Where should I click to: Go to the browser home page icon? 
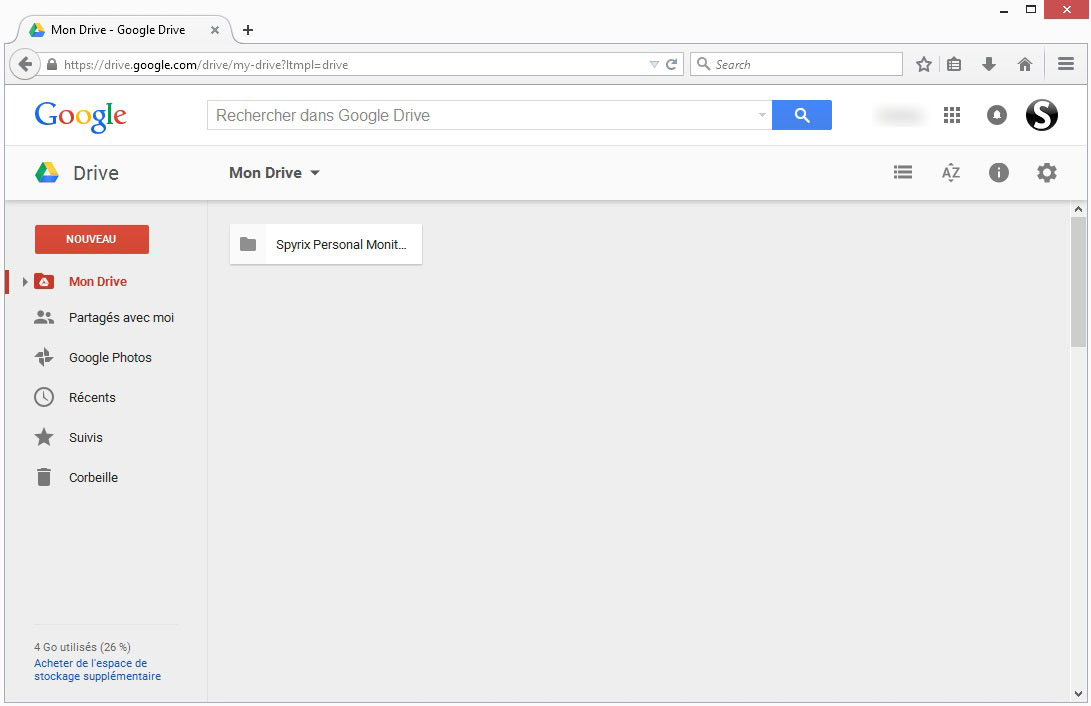point(1024,65)
